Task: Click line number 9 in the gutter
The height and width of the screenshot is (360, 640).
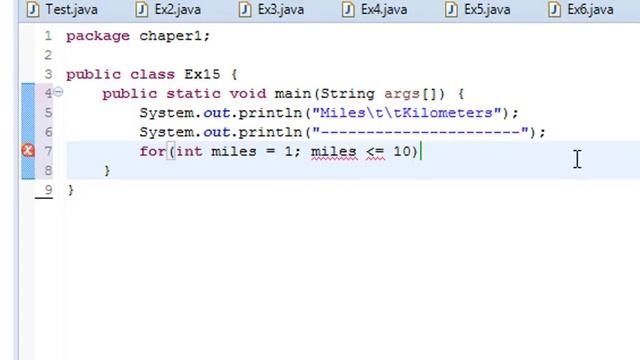Action: (x=48, y=190)
